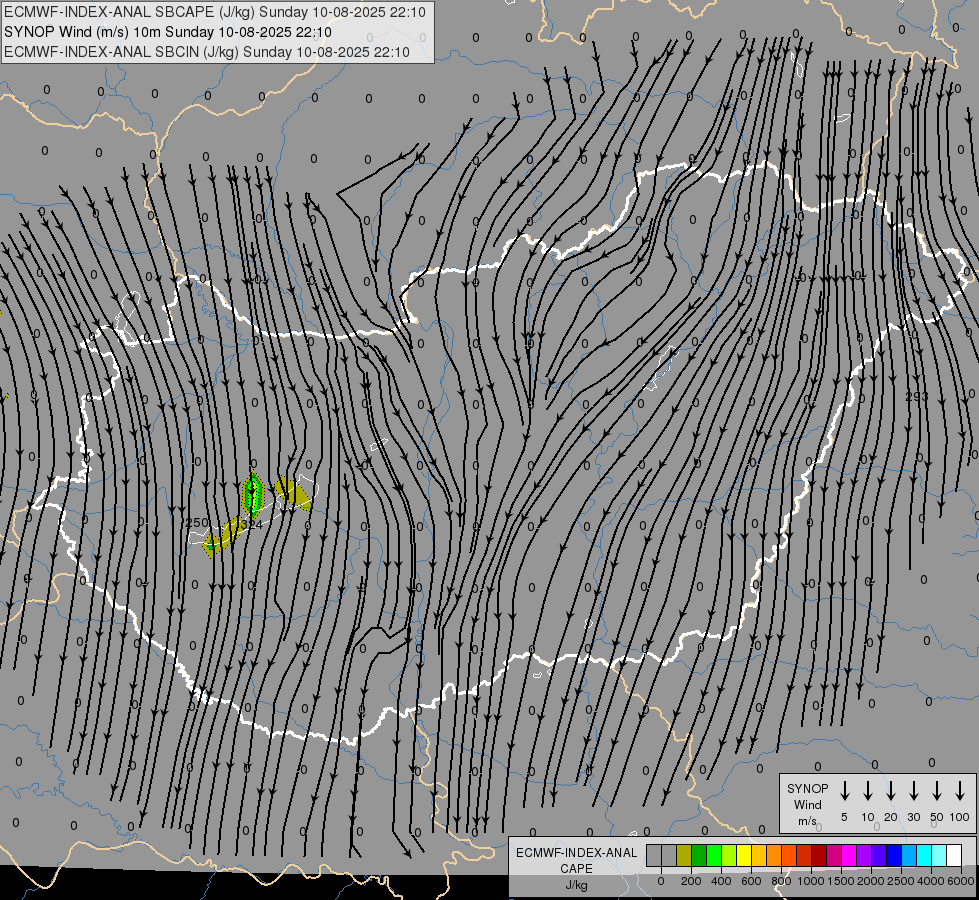Click the sky blue CAPE legend swatch
This screenshot has width=979, height=900.
[x=908, y=855]
